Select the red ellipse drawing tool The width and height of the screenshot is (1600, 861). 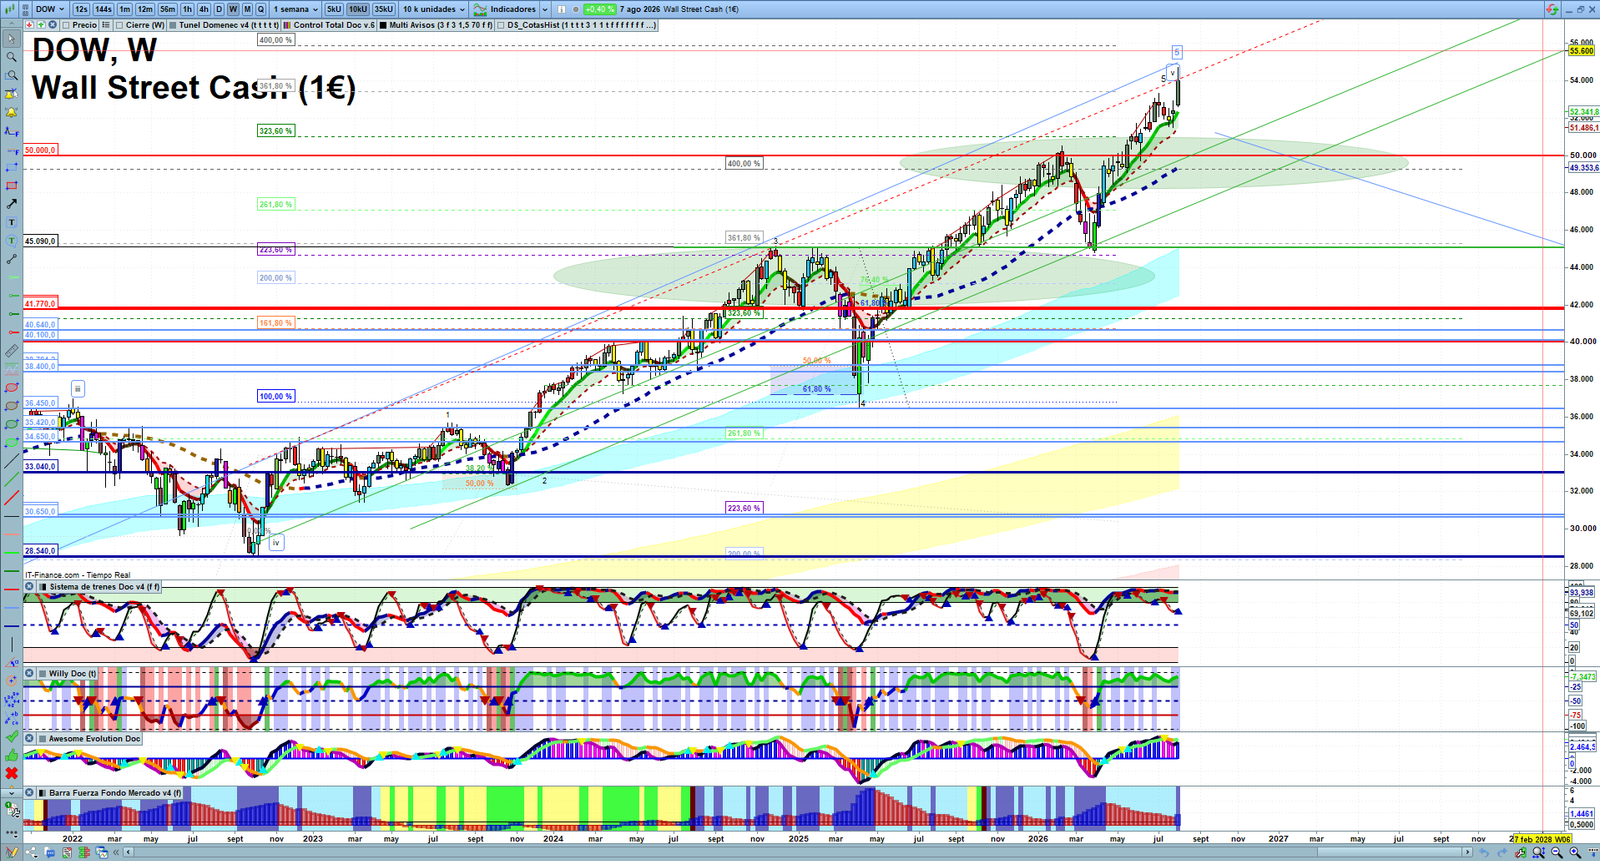click(x=11, y=388)
